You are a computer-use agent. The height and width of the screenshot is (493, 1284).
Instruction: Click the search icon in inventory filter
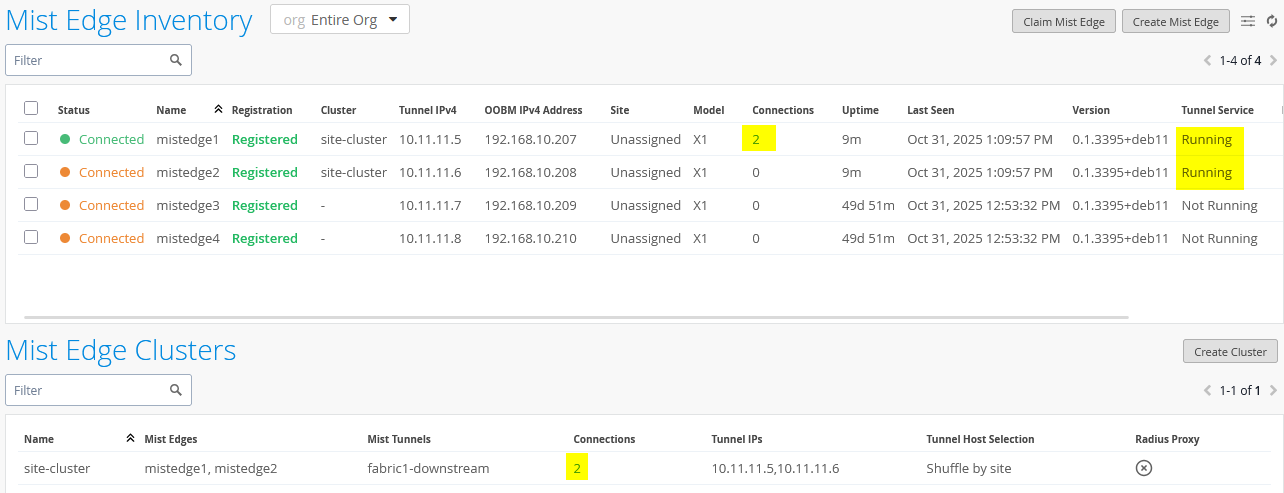[176, 60]
